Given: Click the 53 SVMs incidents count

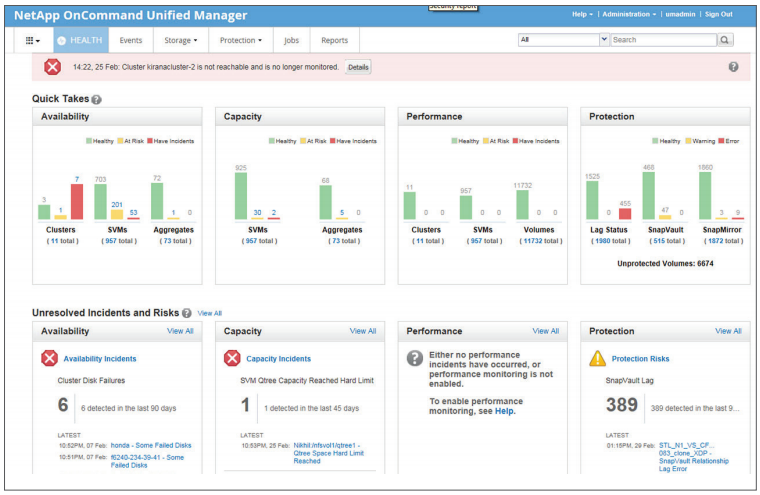Looking at the screenshot, I should tap(133, 212).
